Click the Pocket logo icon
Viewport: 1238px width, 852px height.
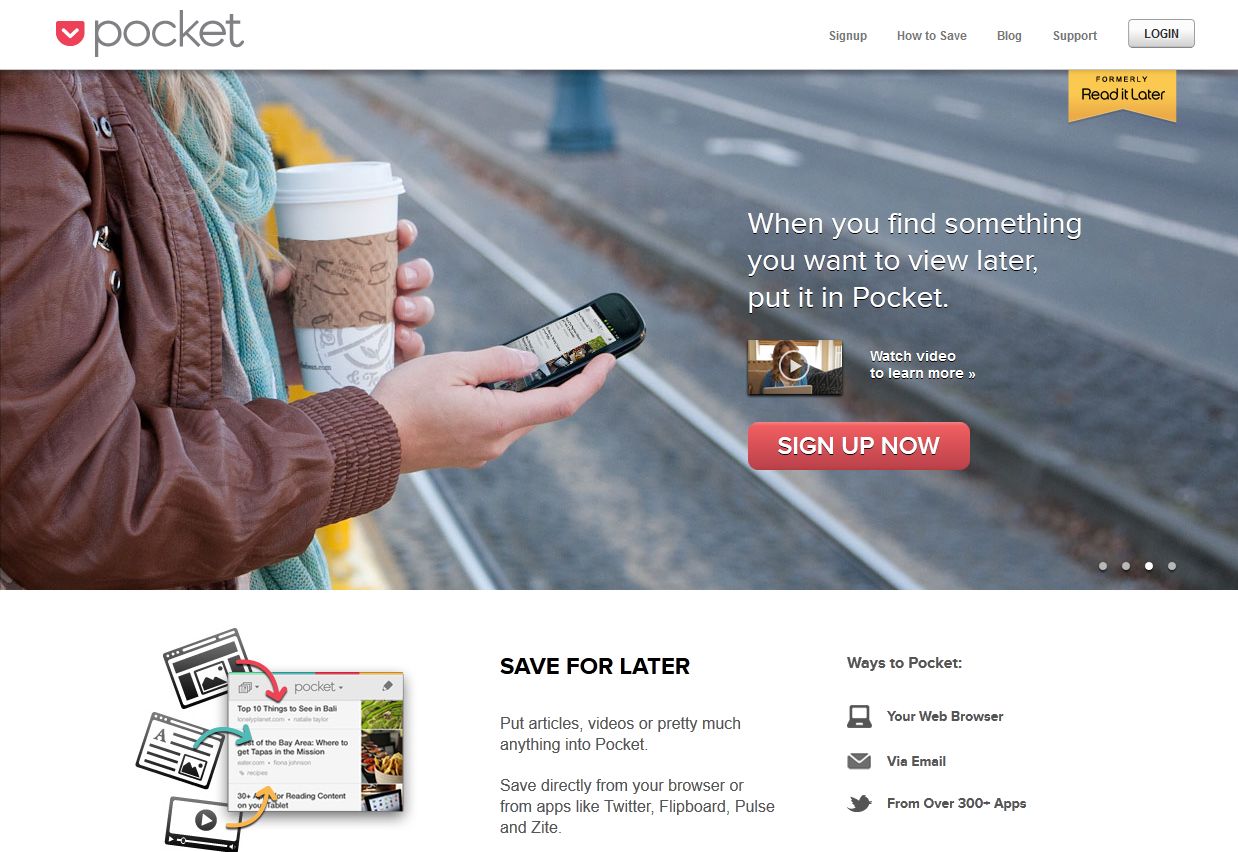click(x=70, y=34)
